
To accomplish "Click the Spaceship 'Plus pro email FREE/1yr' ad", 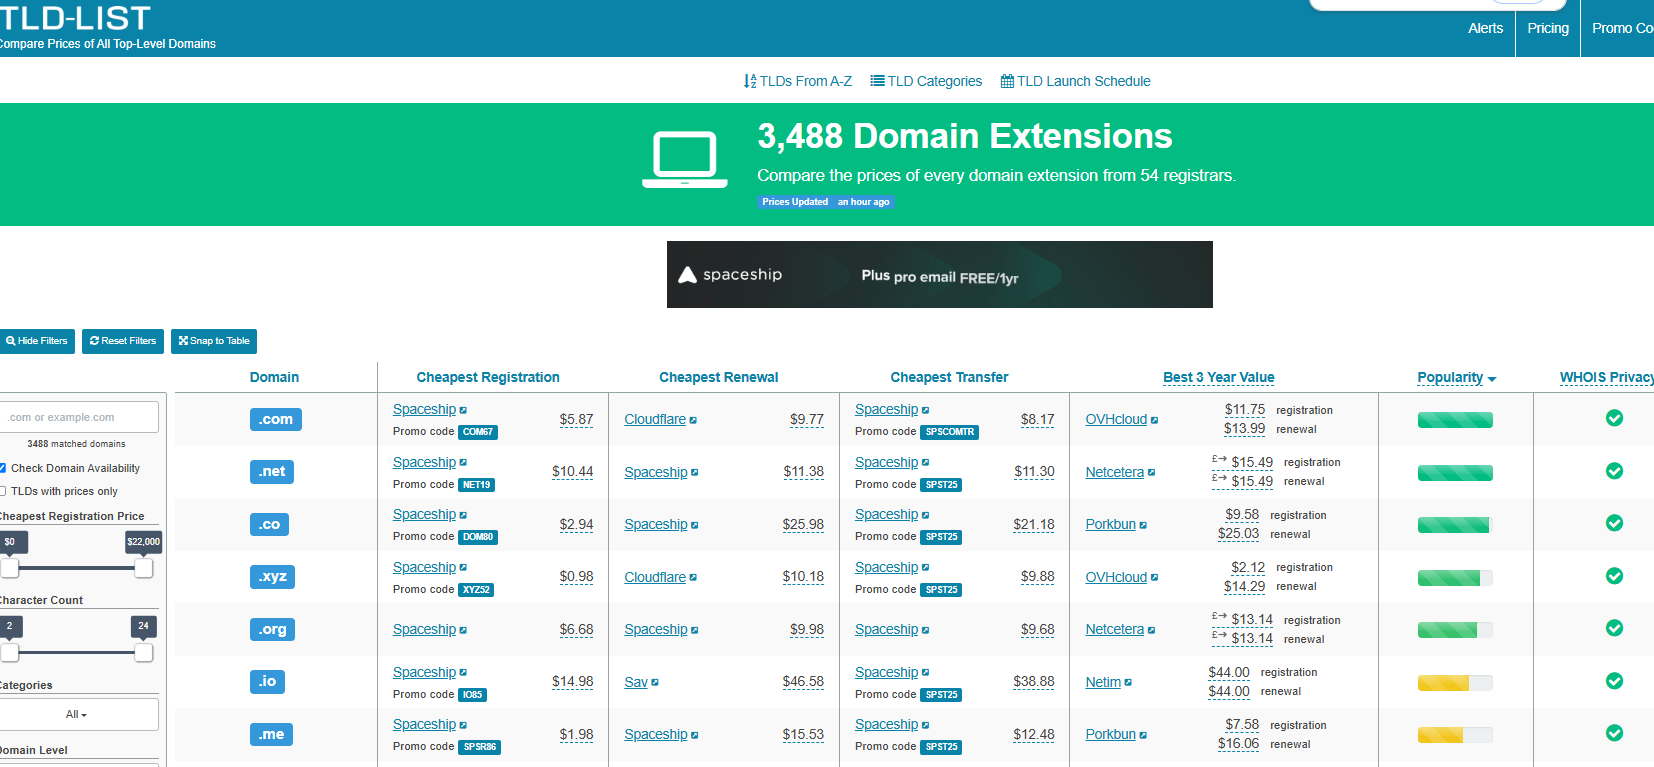I will 940,274.
